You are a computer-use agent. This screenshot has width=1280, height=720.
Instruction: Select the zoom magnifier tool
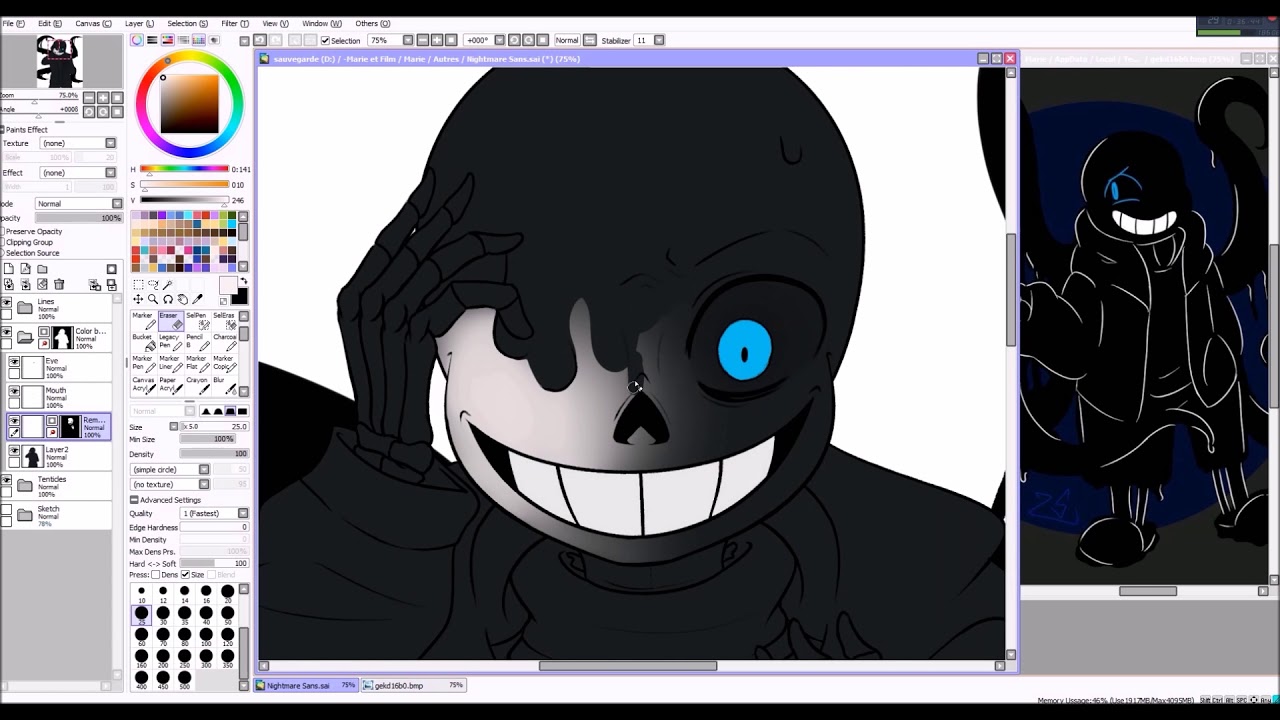click(x=153, y=300)
